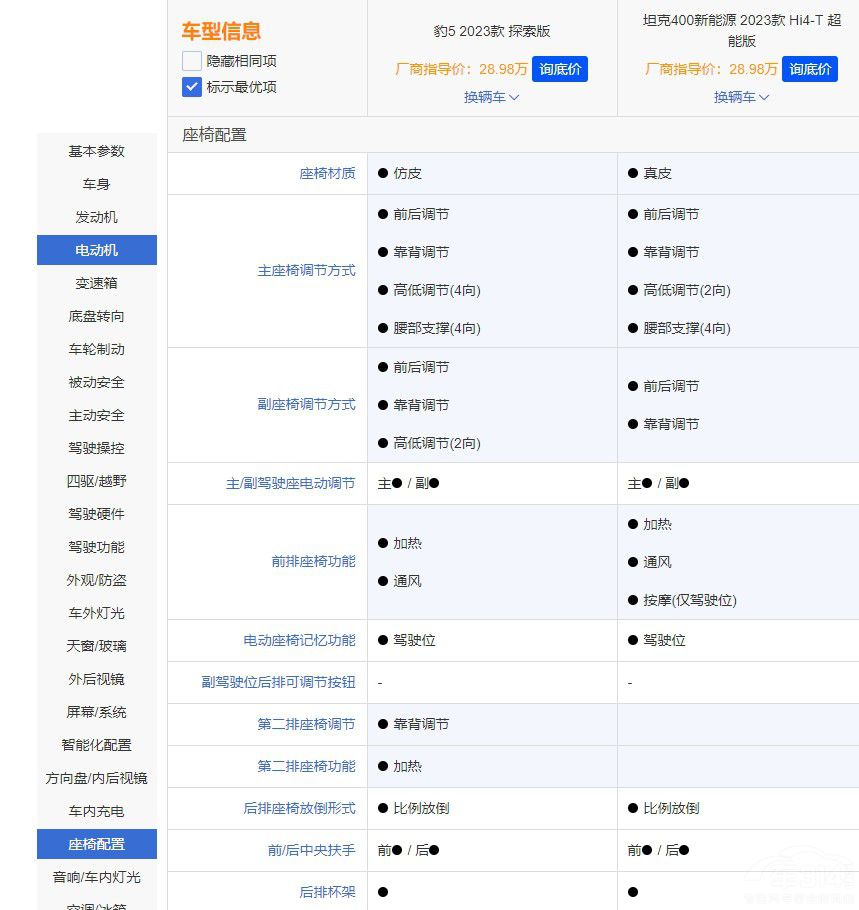The image size is (859, 910).
Task: Click the 座椅材质 row label link
Action: pyautogui.click(x=327, y=172)
